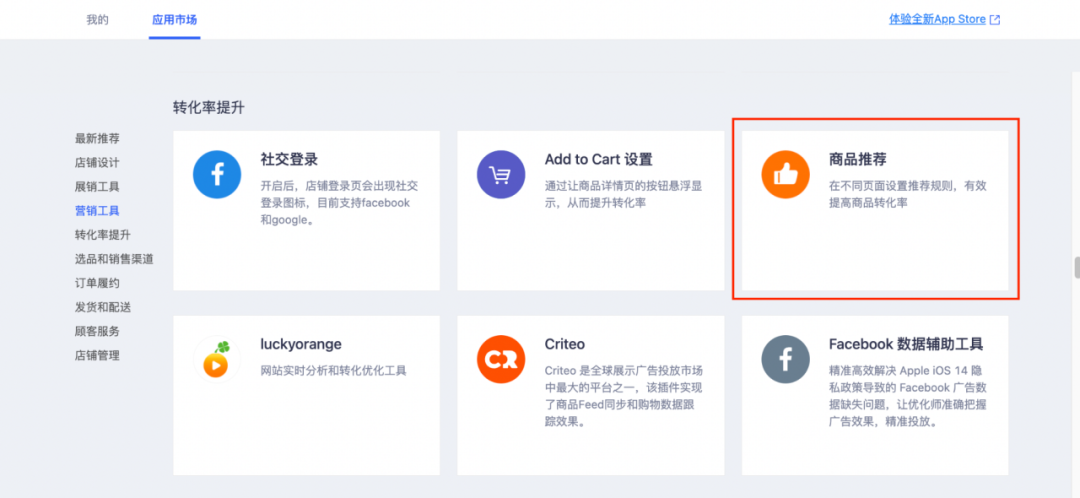Go to 店铺设计 category
Viewport: 1080px width, 498px height.
tap(97, 162)
